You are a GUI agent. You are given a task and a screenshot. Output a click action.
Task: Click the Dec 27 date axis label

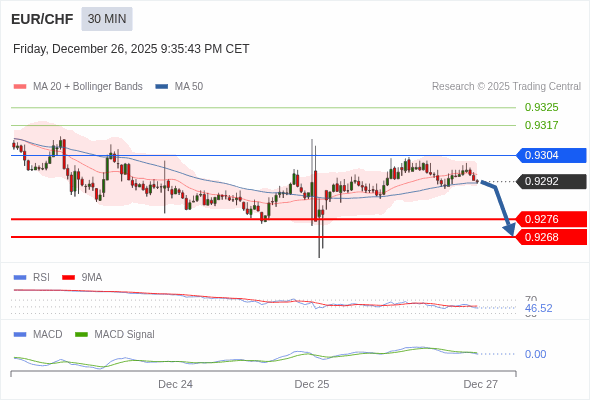click(x=481, y=384)
